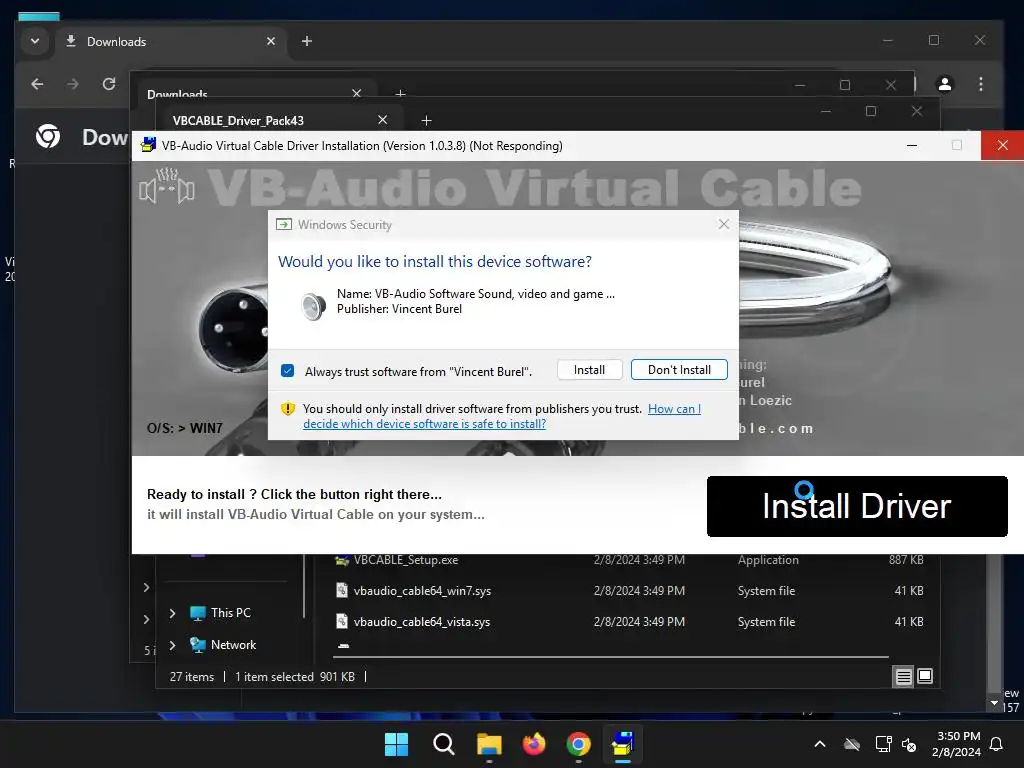The height and width of the screenshot is (768, 1024).
Task: Show hidden system tray icons
Action: click(820, 744)
